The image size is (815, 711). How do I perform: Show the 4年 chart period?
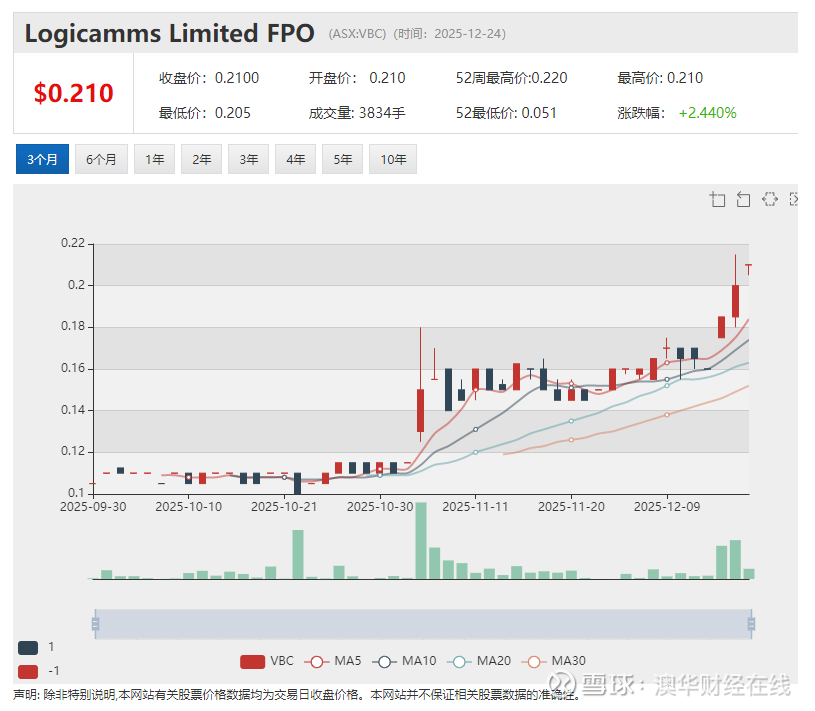[x=295, y=159]
